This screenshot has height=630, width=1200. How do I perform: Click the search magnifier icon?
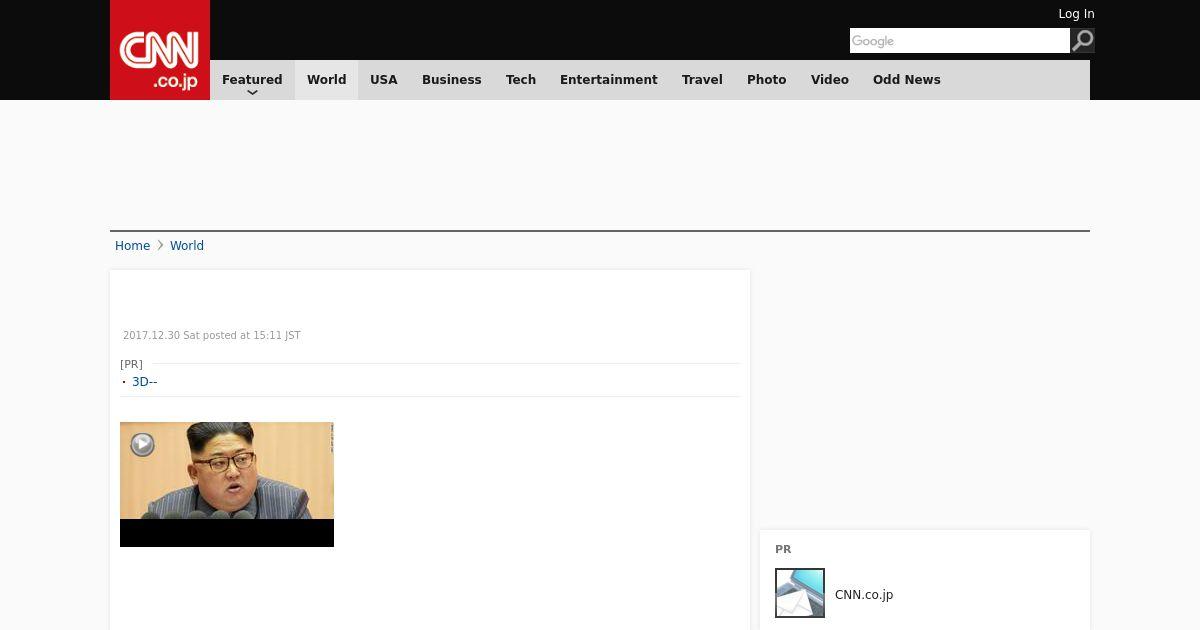1083,41
